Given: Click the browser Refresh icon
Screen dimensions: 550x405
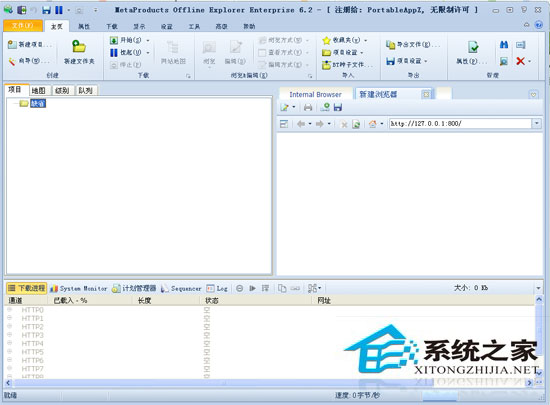Looking at the screenshot, I should [x=356, y=124].
